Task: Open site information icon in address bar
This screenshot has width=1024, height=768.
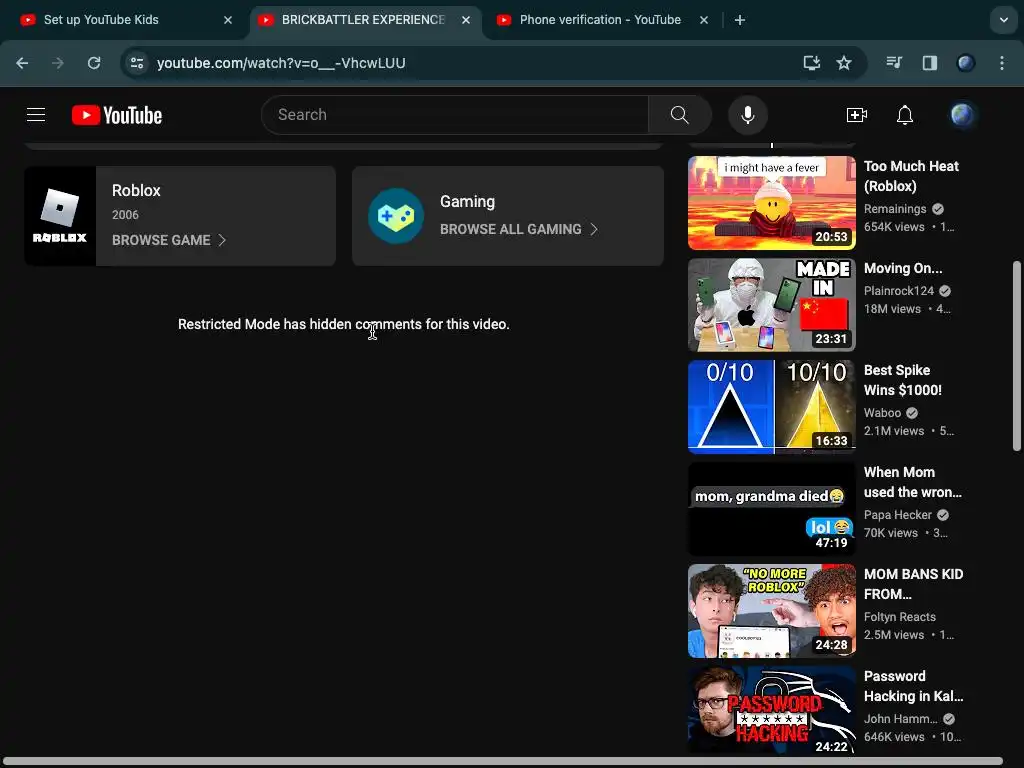Action: (137, 63)
